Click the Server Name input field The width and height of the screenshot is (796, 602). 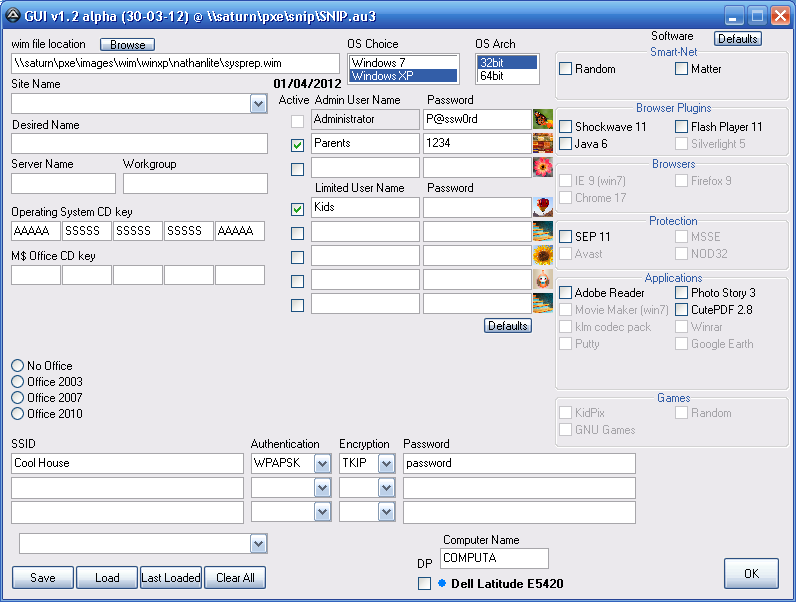point(63,183)
